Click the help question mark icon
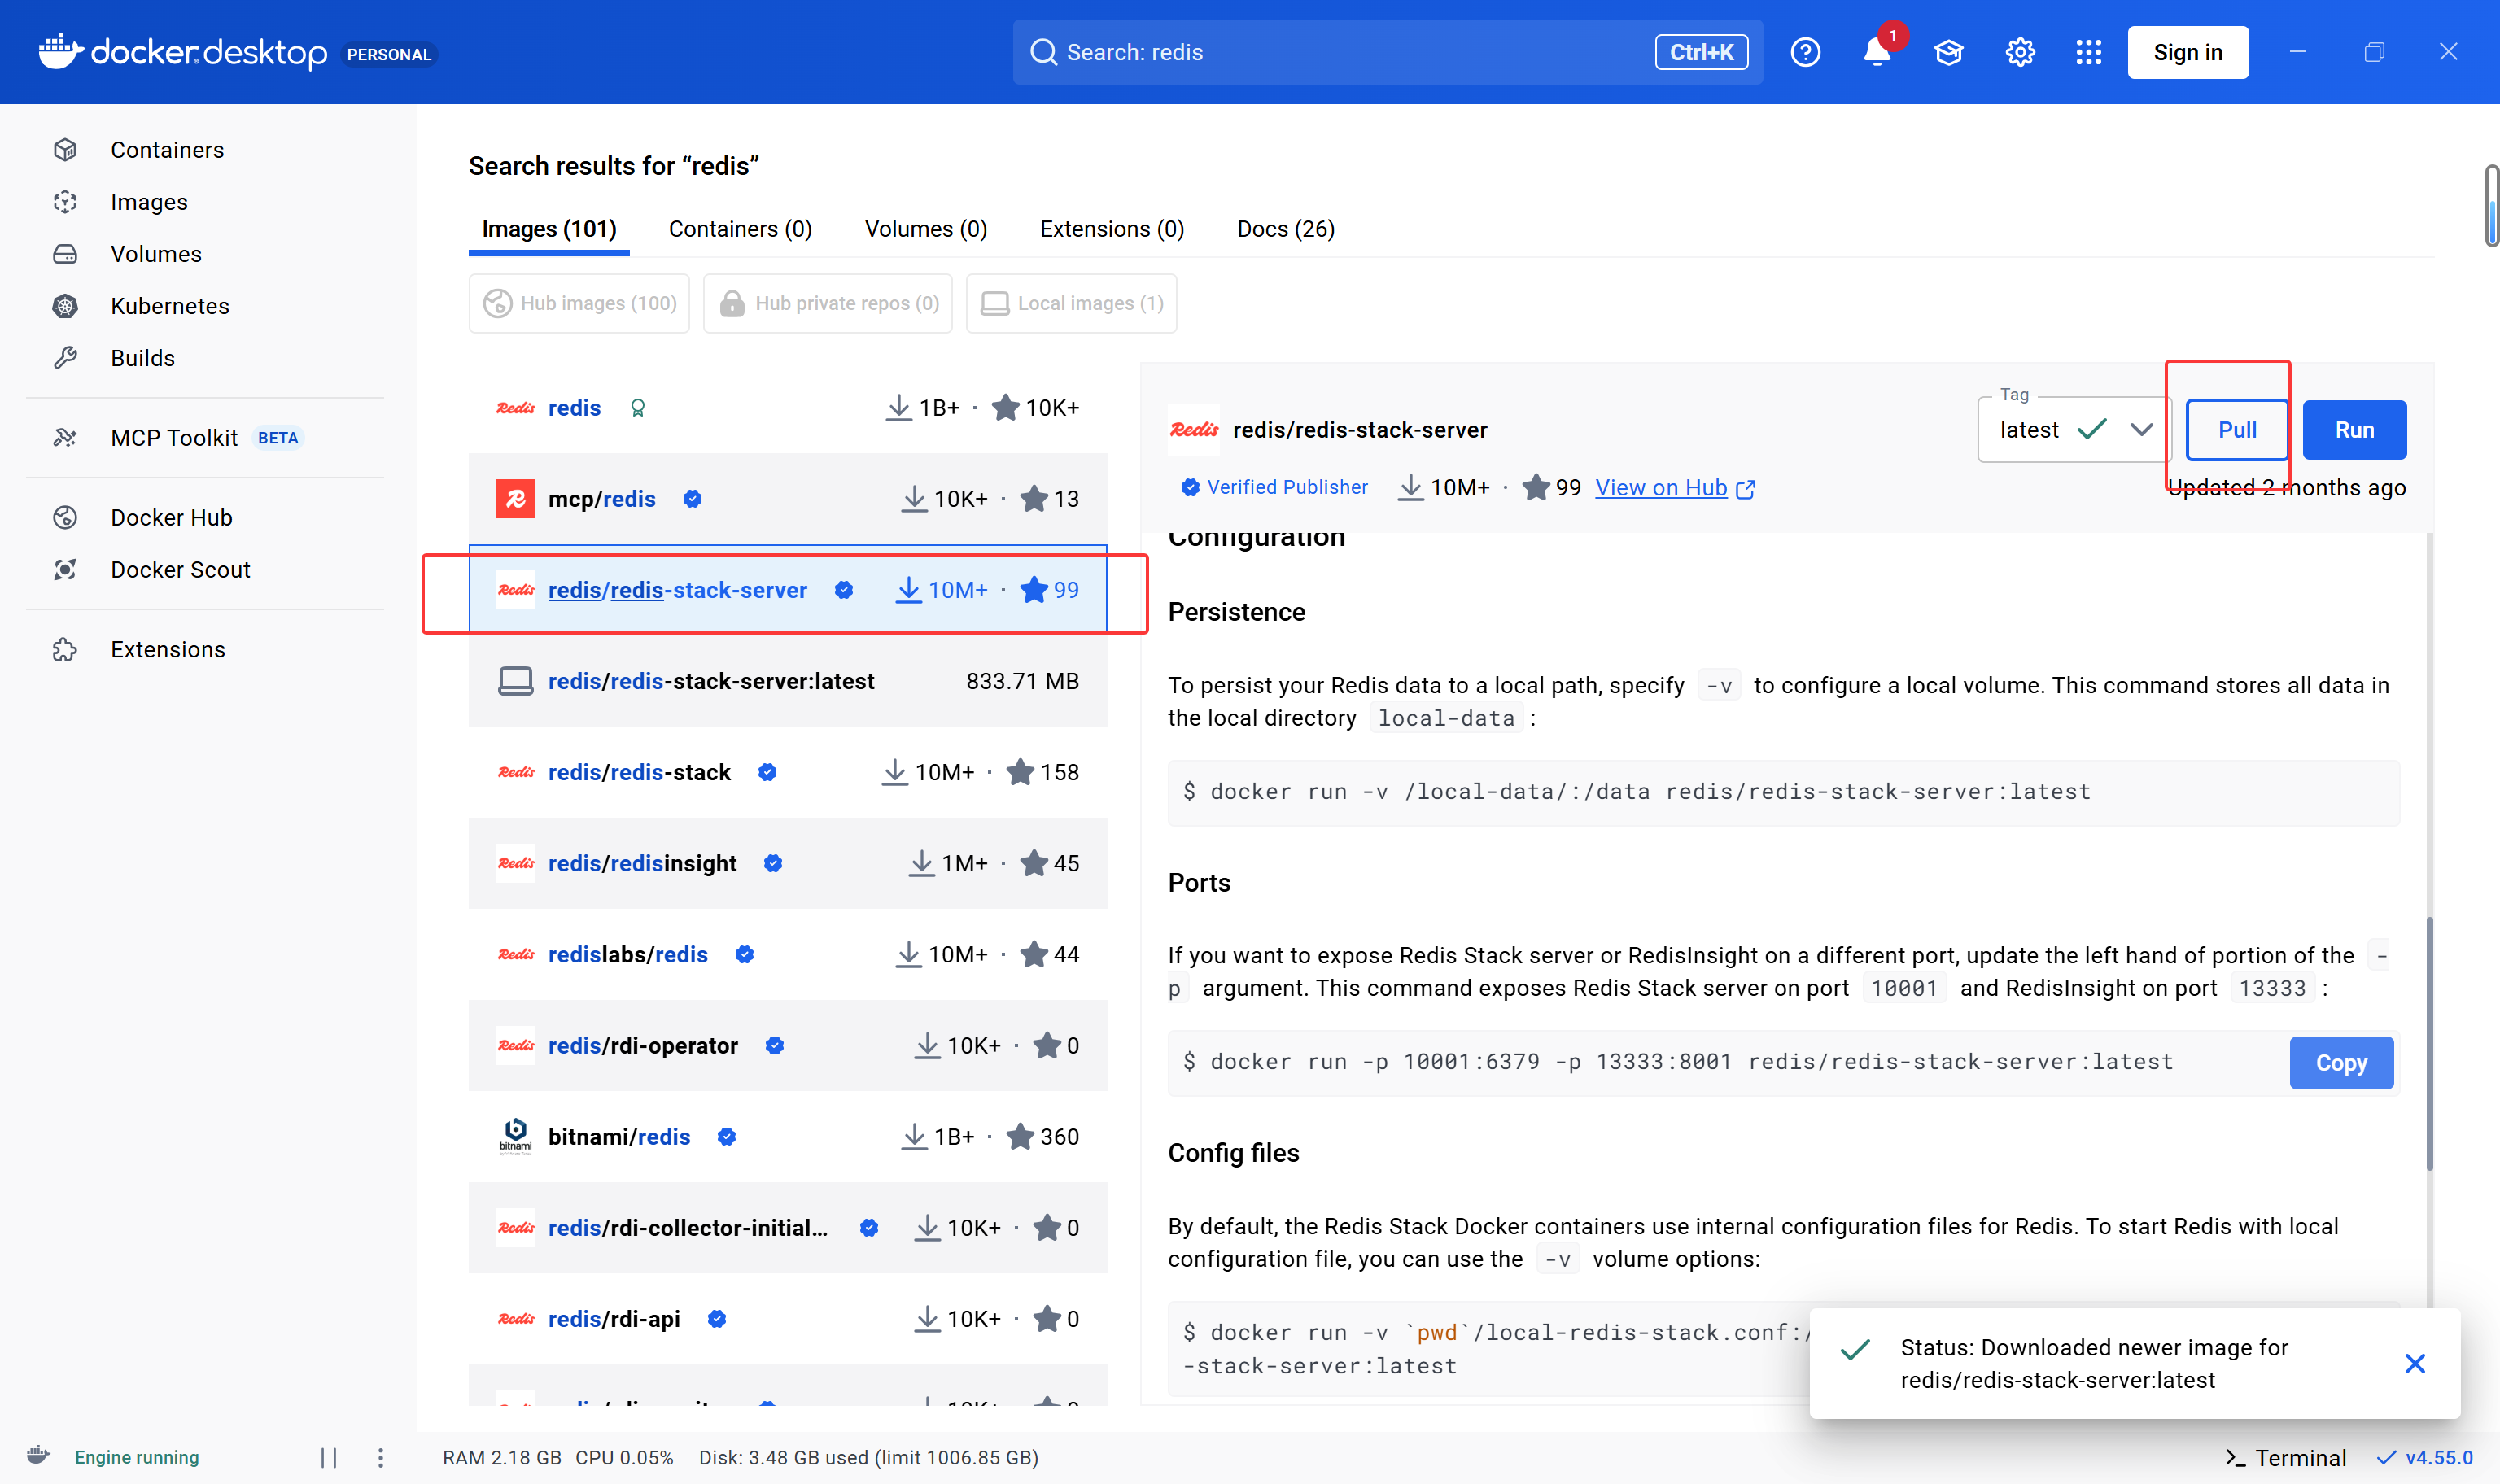The height and width of the screenshot is (1484, 2500). point(1805,52)
